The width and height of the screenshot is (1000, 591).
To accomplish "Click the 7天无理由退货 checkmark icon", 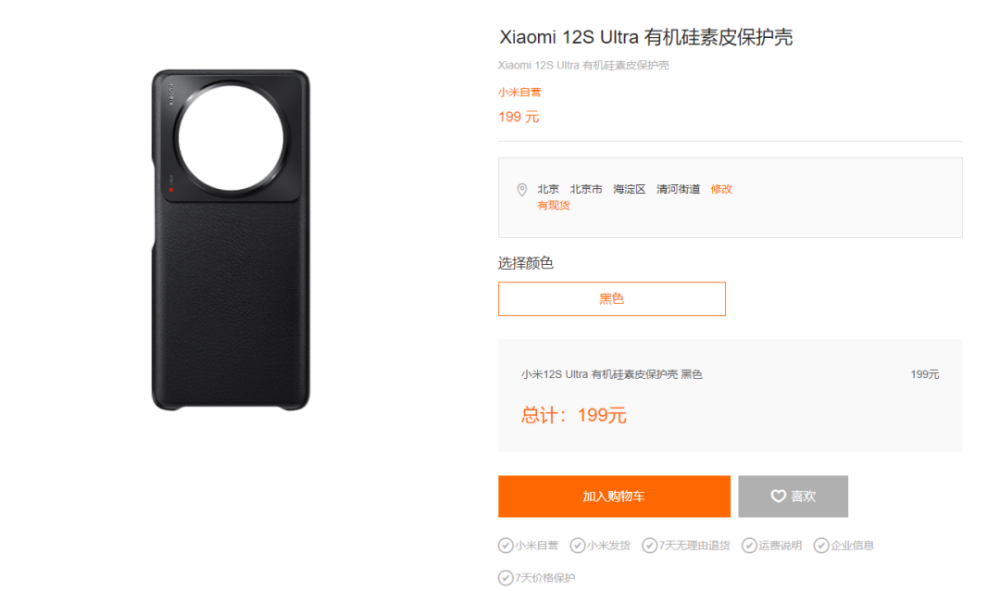I will (x=649, y=546).
